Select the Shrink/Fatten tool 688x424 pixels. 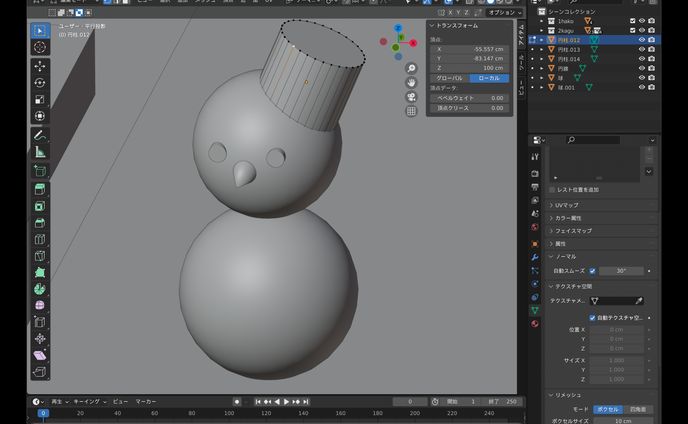(x=40, y=339)
